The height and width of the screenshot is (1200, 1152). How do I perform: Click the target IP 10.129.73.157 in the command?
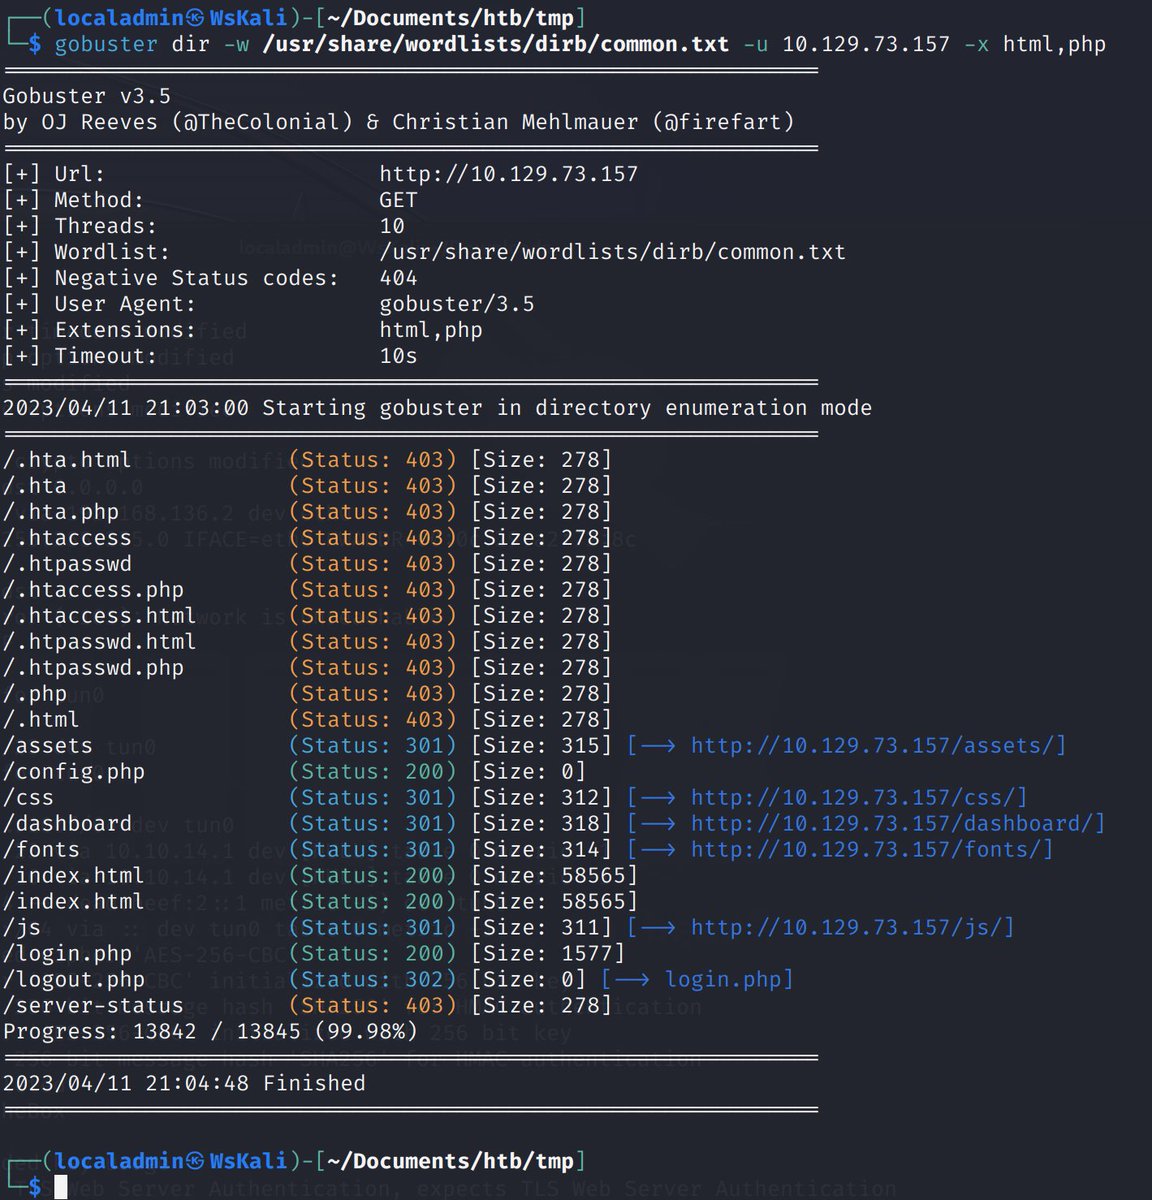pos(866,44)
